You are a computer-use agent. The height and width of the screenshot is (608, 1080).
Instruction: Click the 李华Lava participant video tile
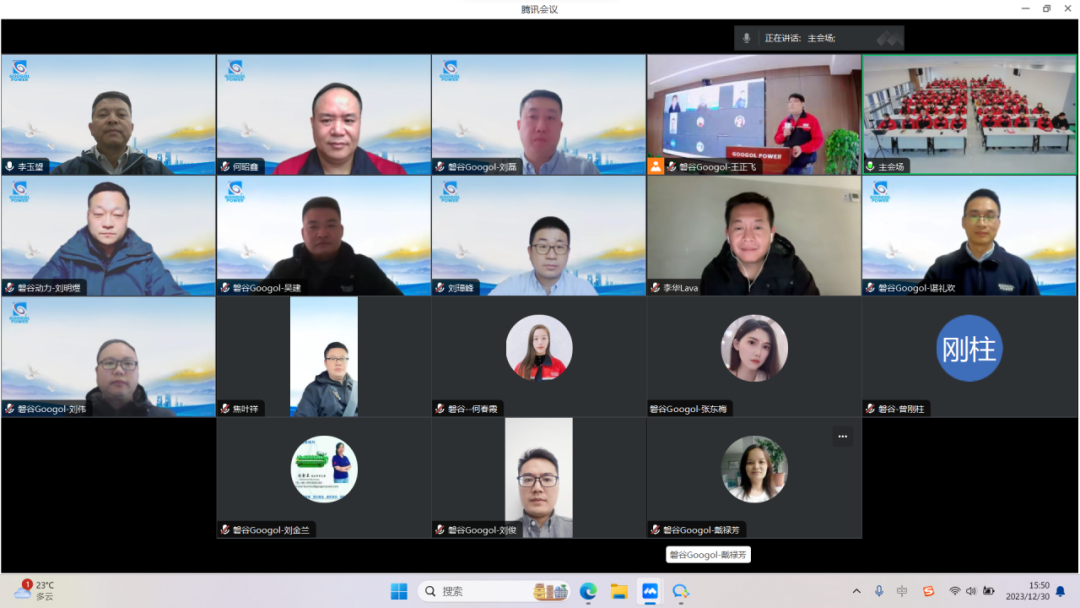pyautogui.click(x=754, y=235)
